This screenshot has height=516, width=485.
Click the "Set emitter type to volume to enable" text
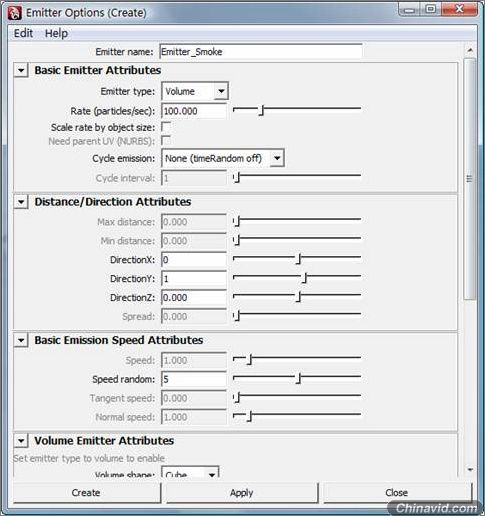click(89, 458)
